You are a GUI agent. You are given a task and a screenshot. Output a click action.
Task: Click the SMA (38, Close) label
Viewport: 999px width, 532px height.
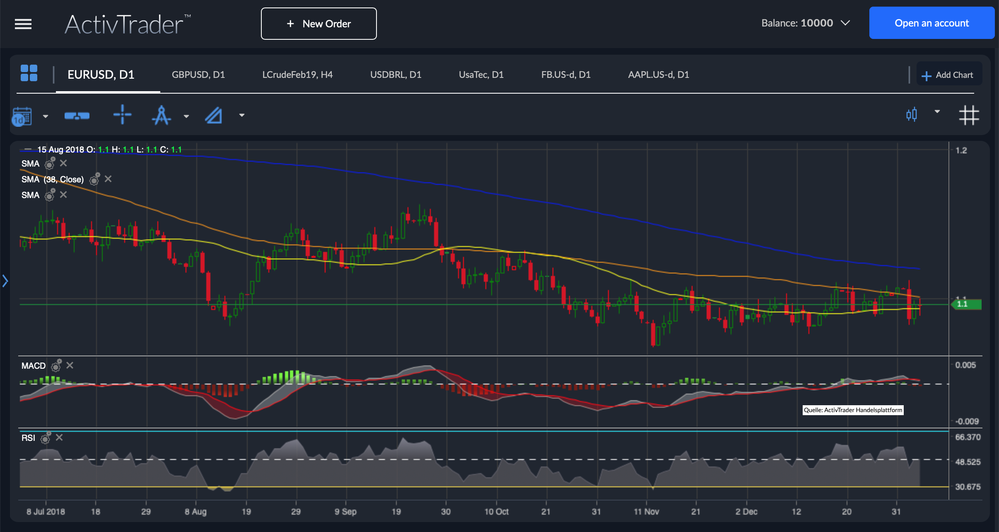click(52, 180)
